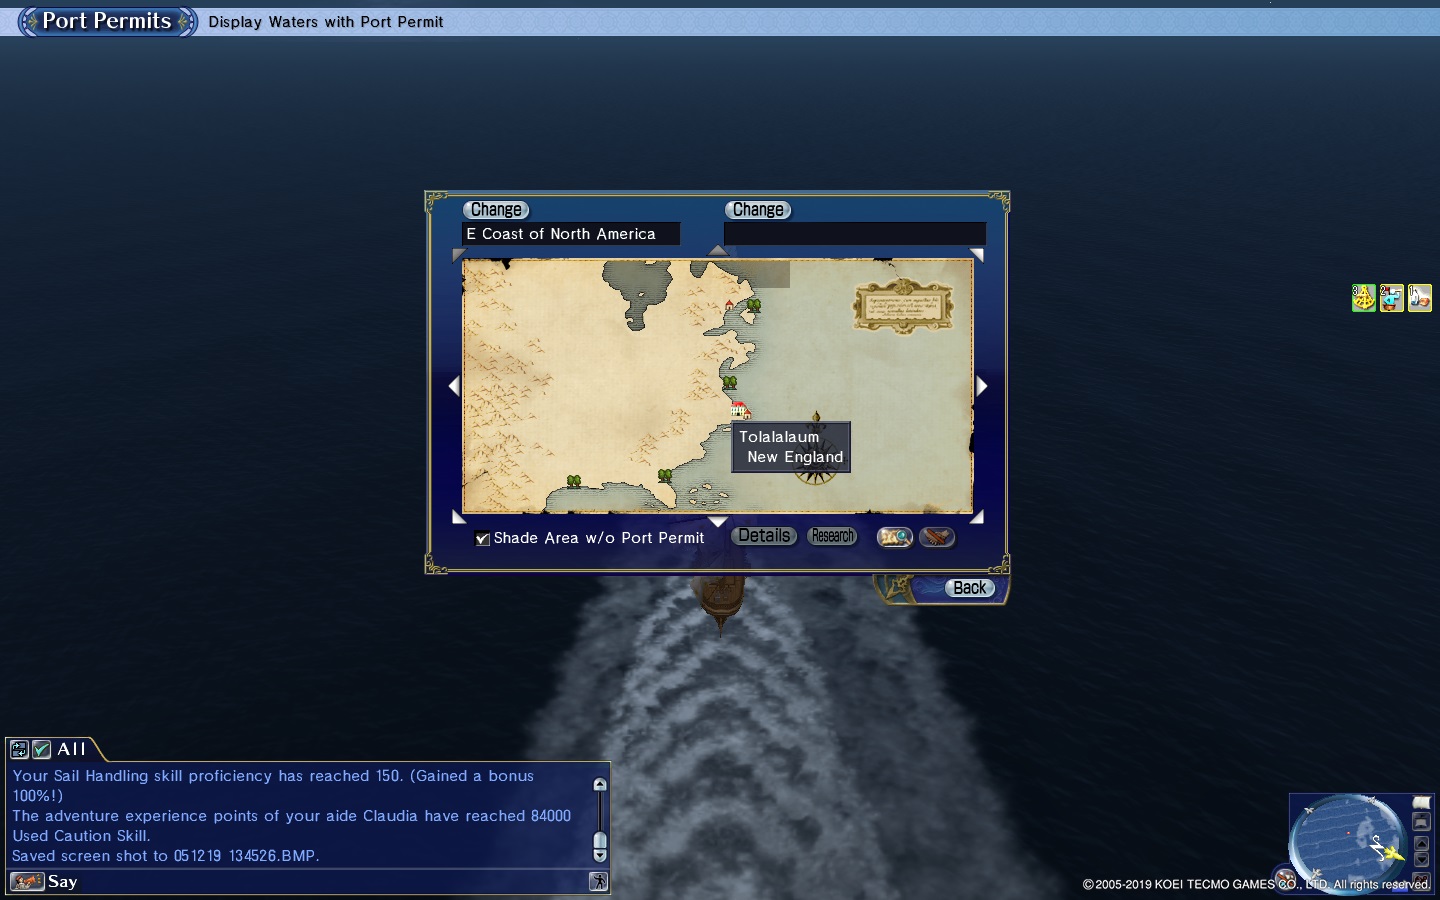Screen dimensions: 1440x900
Task: Click the bottom-right button under the minimap arrows
Action: tap(1421, 880)
